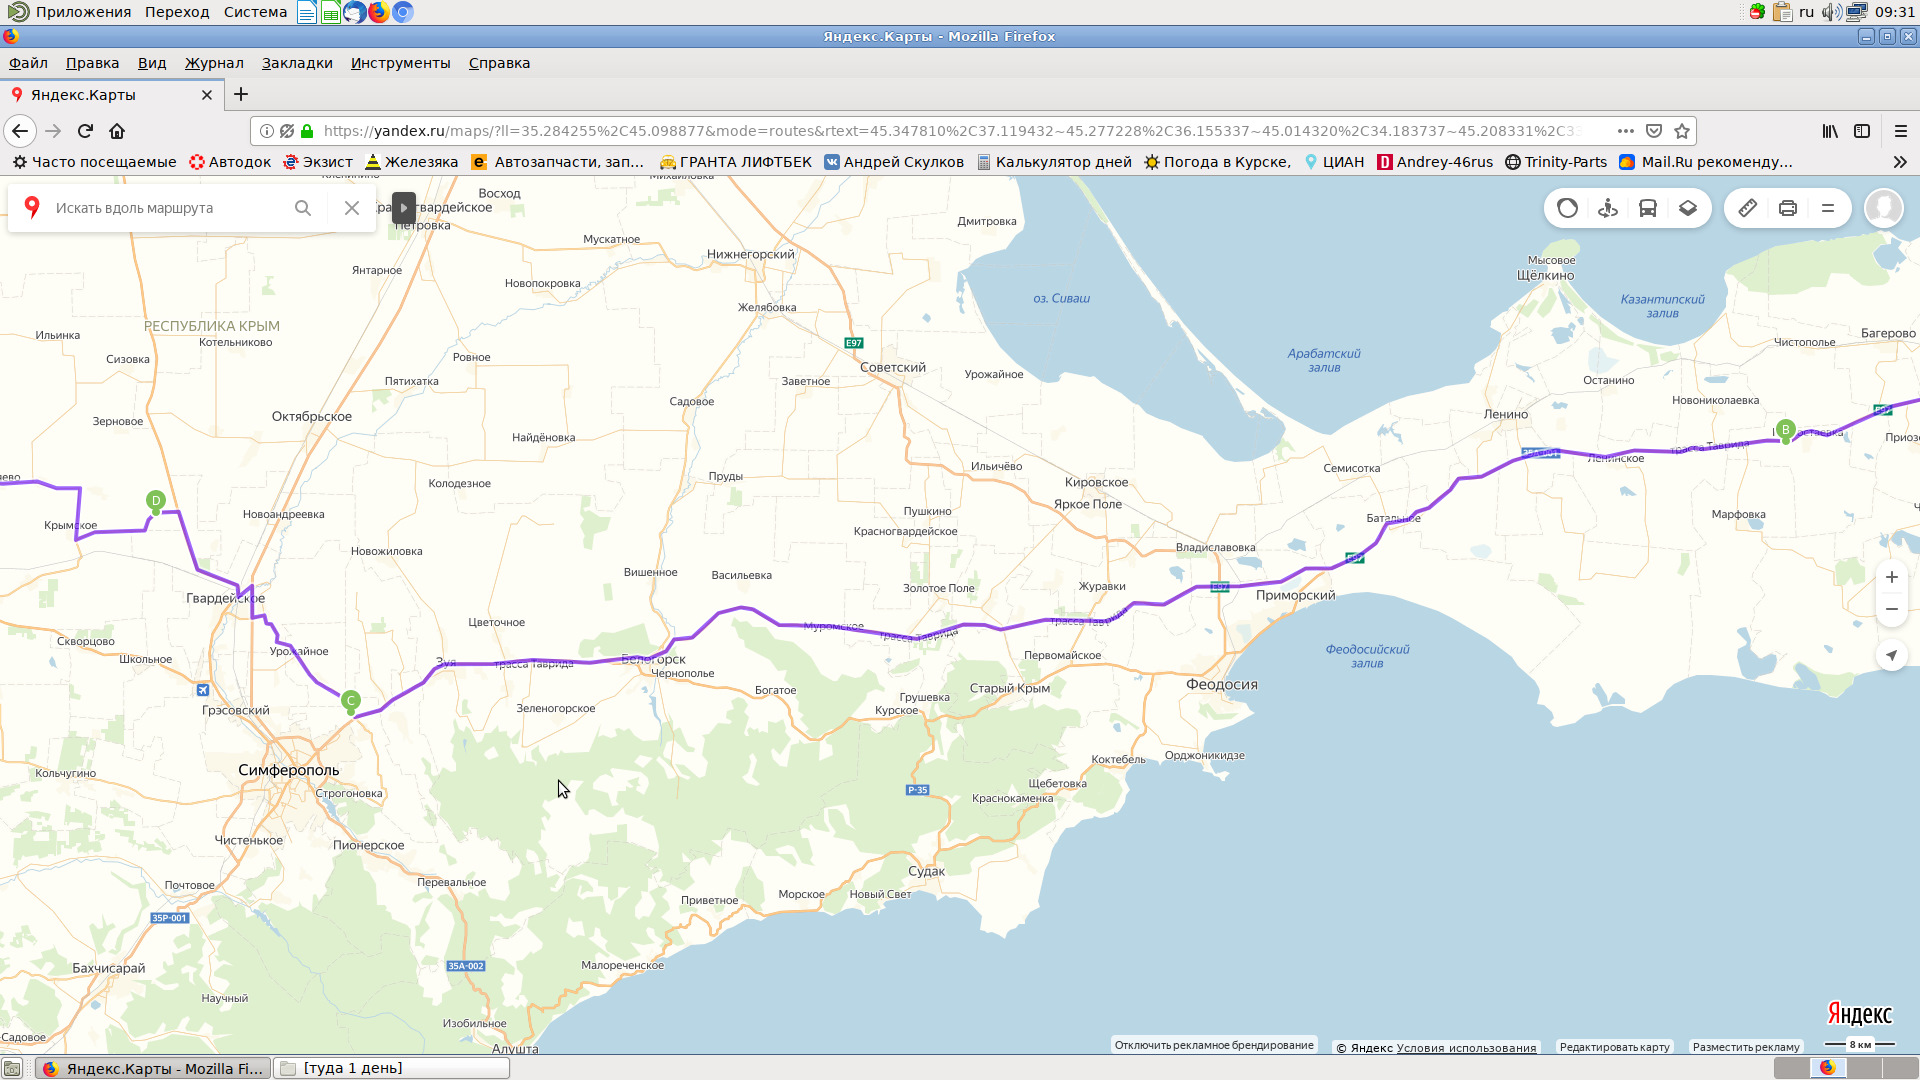Click the search magnifier icon
The height and width of the screenshot is (1080, 1920).
(303, 208)
